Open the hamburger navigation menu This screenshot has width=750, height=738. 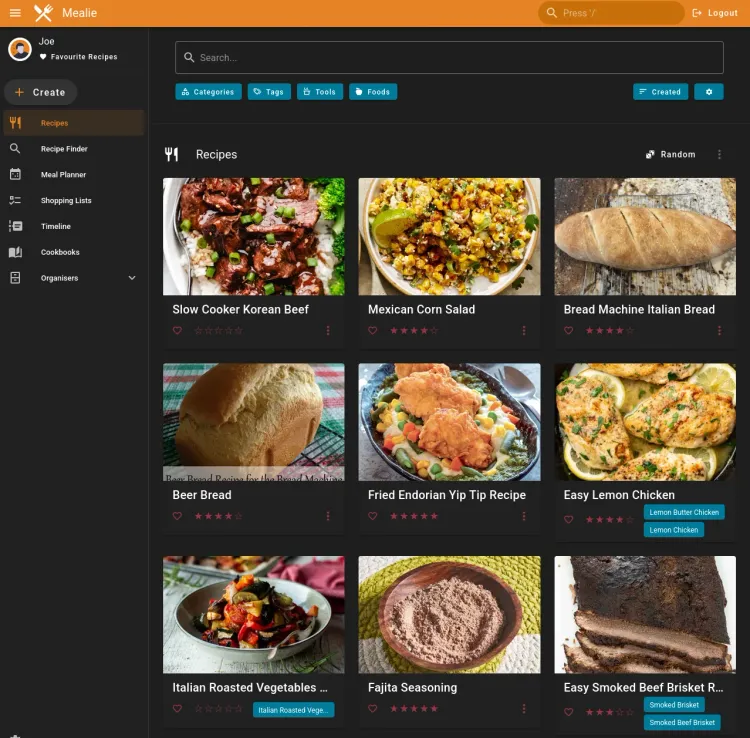point(15,13)
